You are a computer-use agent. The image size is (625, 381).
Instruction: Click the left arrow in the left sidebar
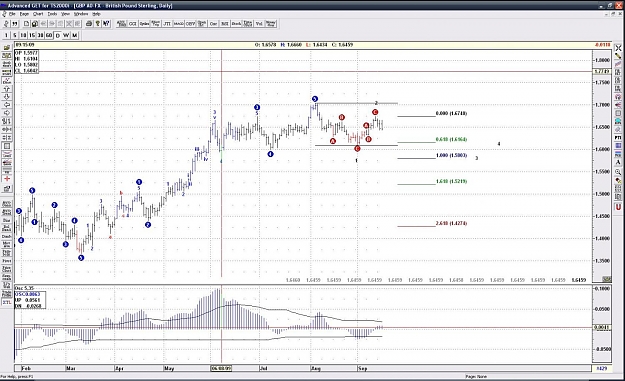[x=7, y=105]
